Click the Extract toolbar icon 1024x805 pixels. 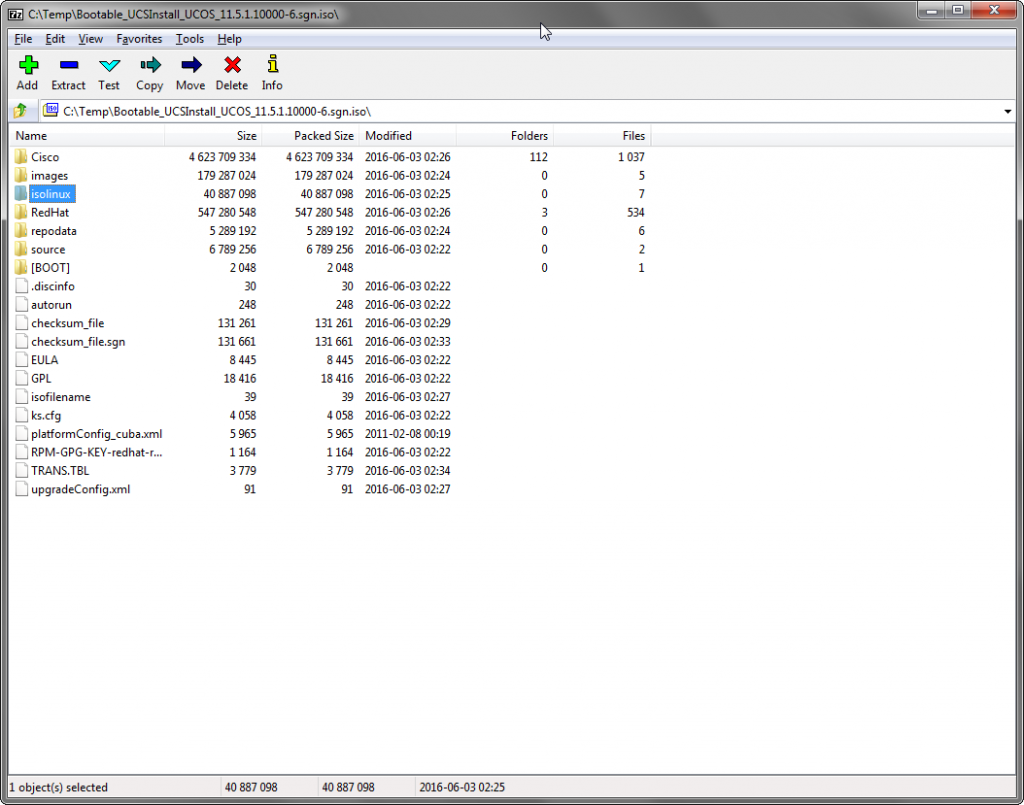[69, 65]
